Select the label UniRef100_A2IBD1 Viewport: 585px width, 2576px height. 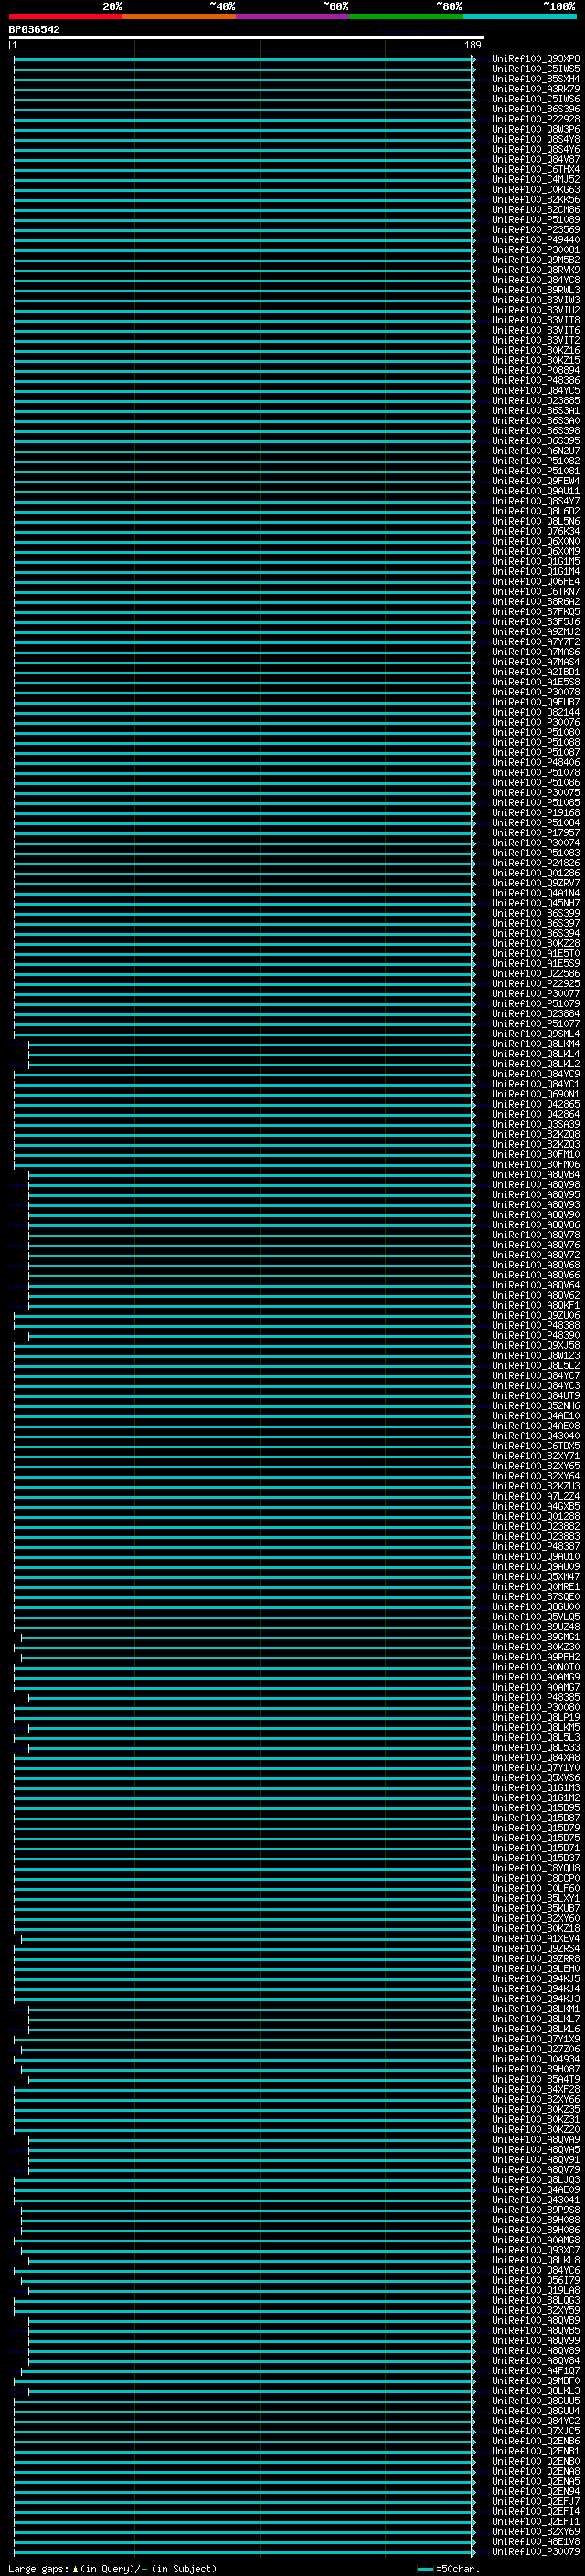pyautogui.click(x=536, y=672)
